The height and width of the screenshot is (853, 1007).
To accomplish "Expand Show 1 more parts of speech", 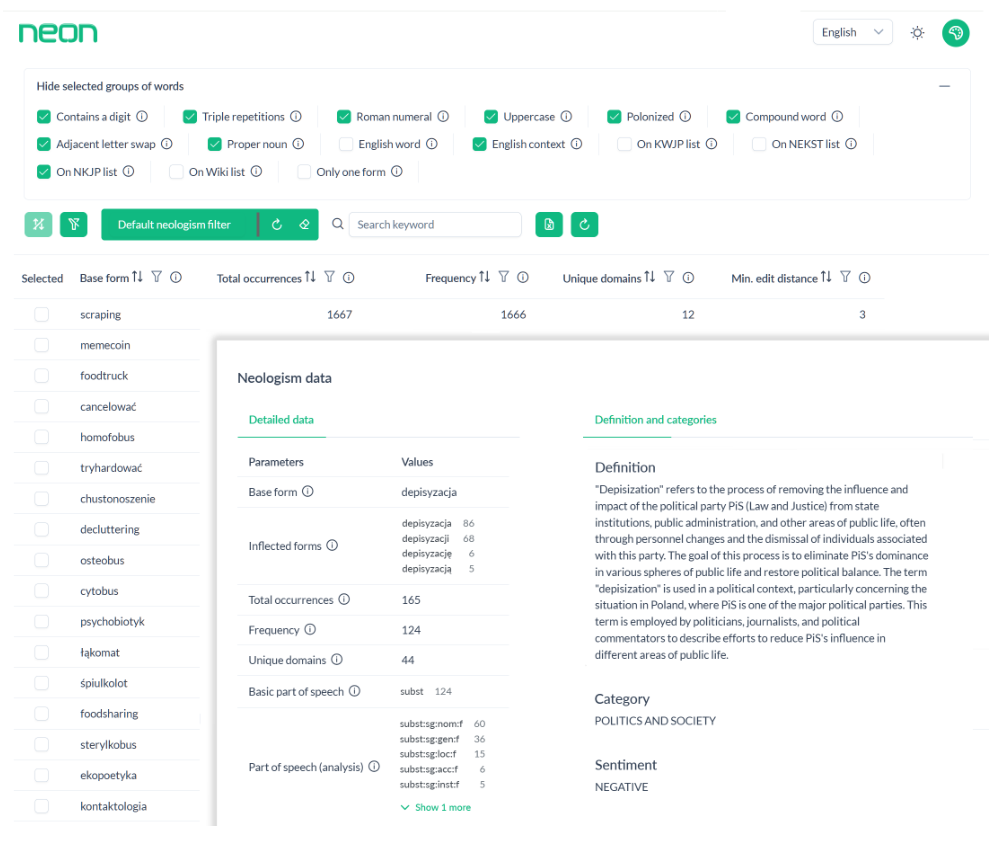I will pyautogui.click(x=435, y=807).
